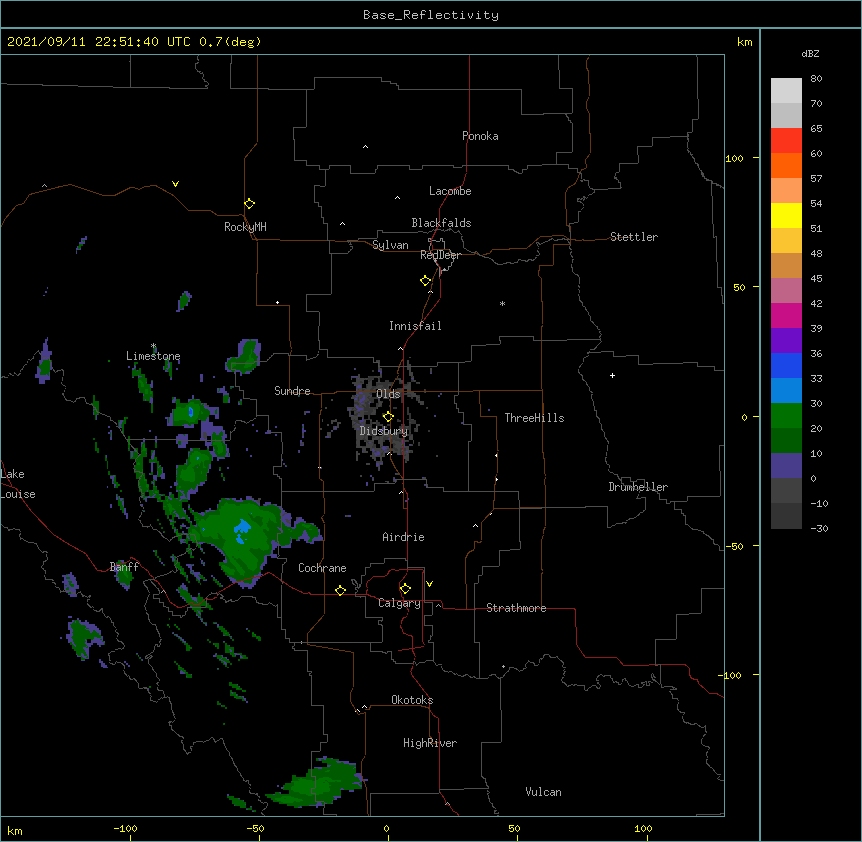Pick the red 60-65 dBZ legend swatch
Viewport: 862px width, 842px height.
click(x=786, y=141)
